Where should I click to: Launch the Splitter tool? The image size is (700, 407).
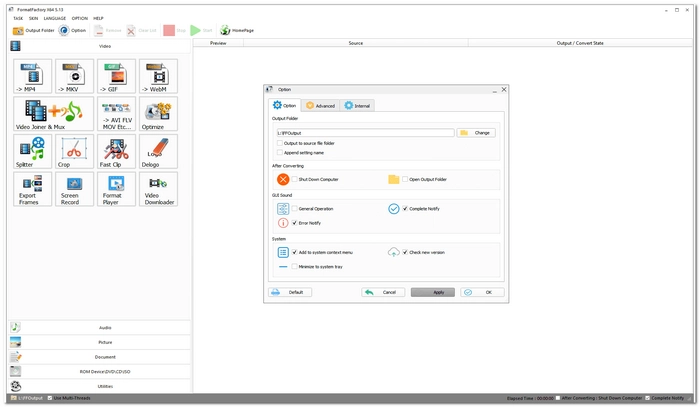(33, 151)
